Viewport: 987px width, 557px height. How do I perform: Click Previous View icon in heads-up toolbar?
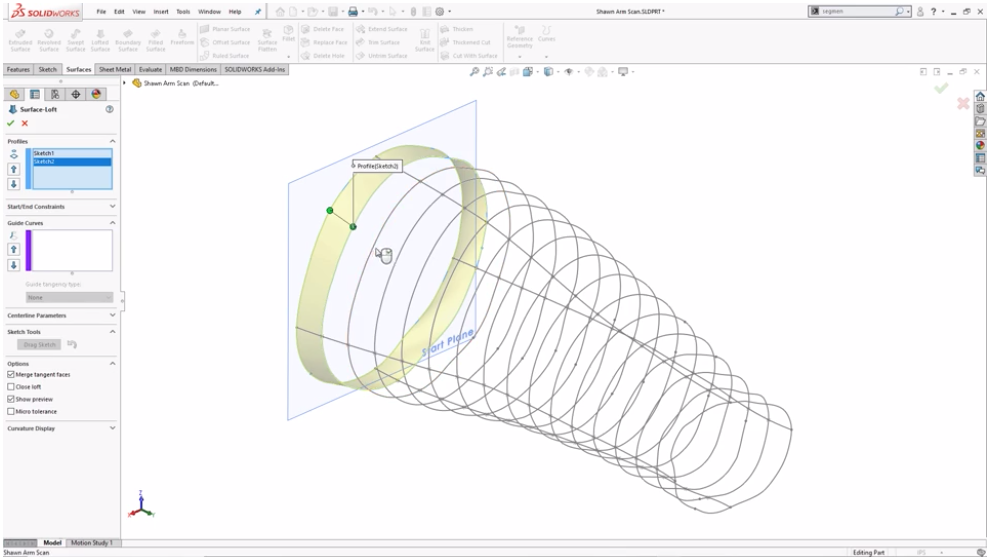coord(501,72)
